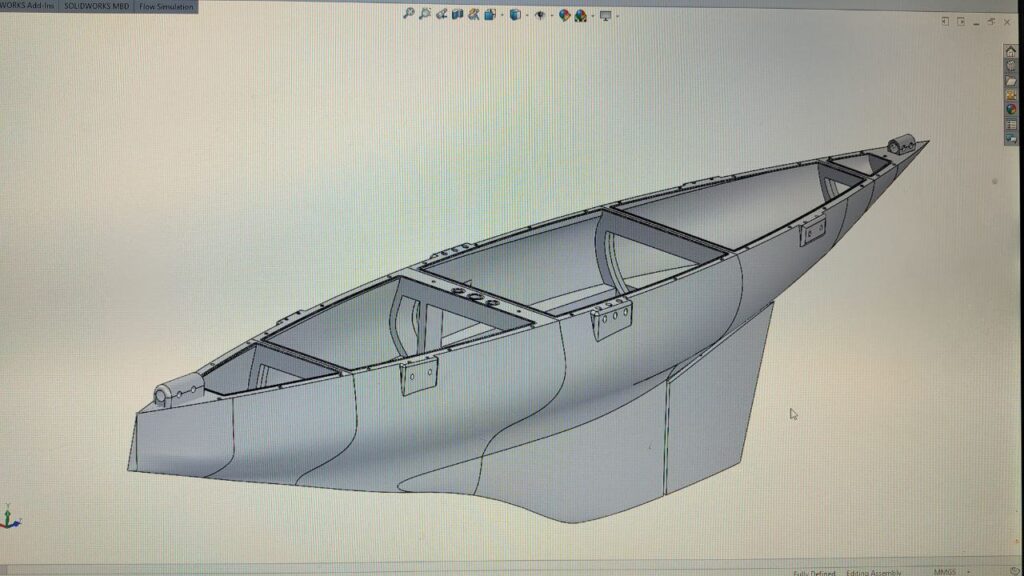Open the Custom Properties list icon in task pane
This screenshot has height=576, width=1024.
pos(1011,125)
